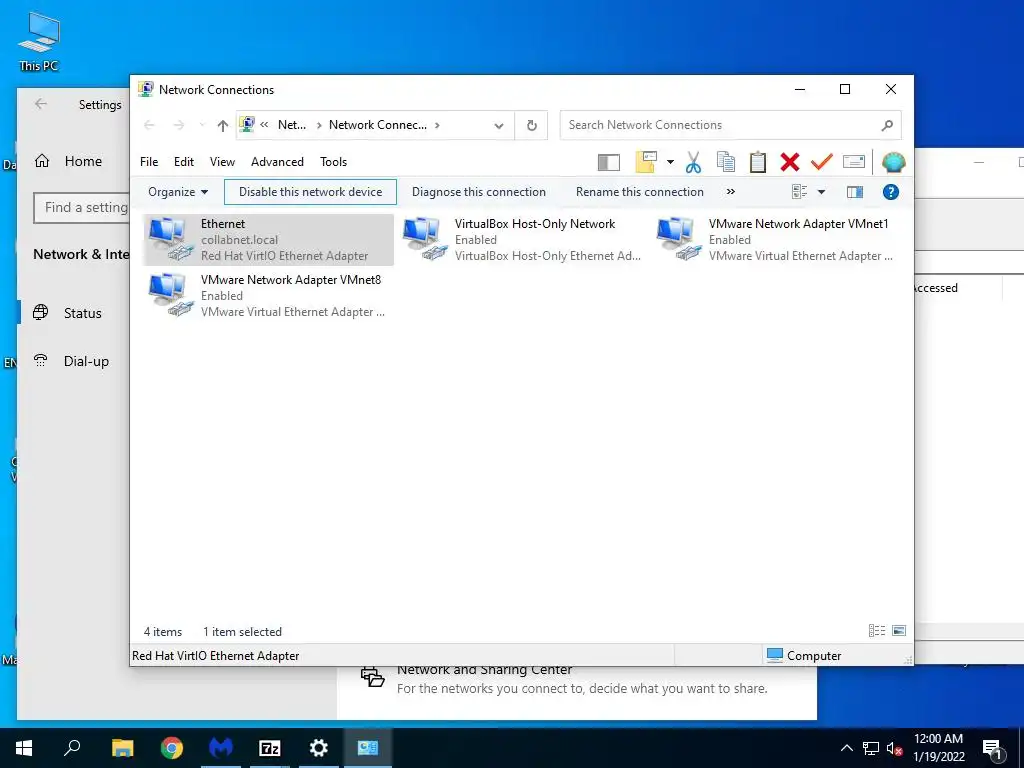Switch to large icons view in status bar
This screenshot has height=768, width=1024.
[899, 630]
